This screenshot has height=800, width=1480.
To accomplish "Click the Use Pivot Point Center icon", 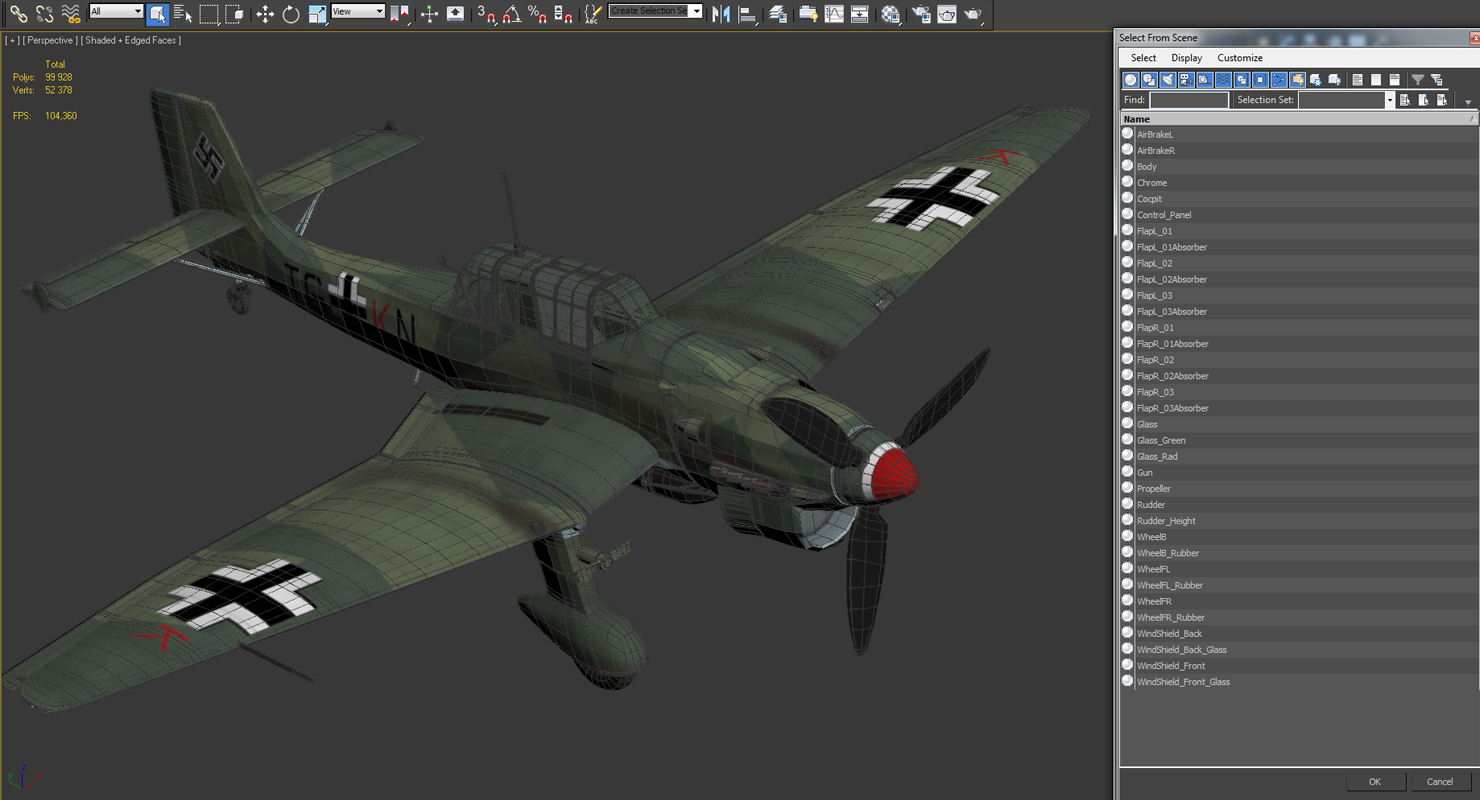I will click(399, 14).
